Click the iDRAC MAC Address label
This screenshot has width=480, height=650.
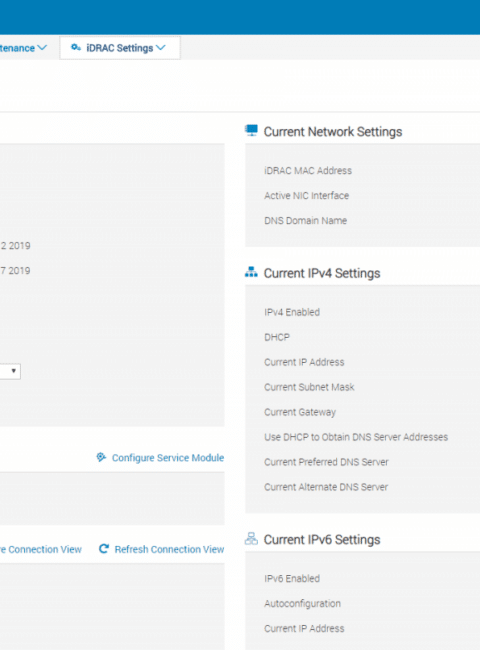(x=308, y=171)
